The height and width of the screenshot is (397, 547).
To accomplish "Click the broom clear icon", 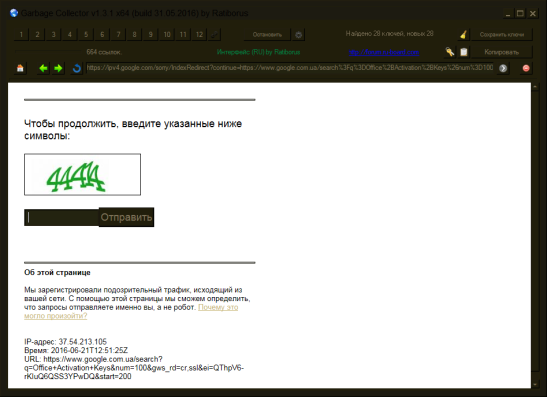I will pos(463,34).
